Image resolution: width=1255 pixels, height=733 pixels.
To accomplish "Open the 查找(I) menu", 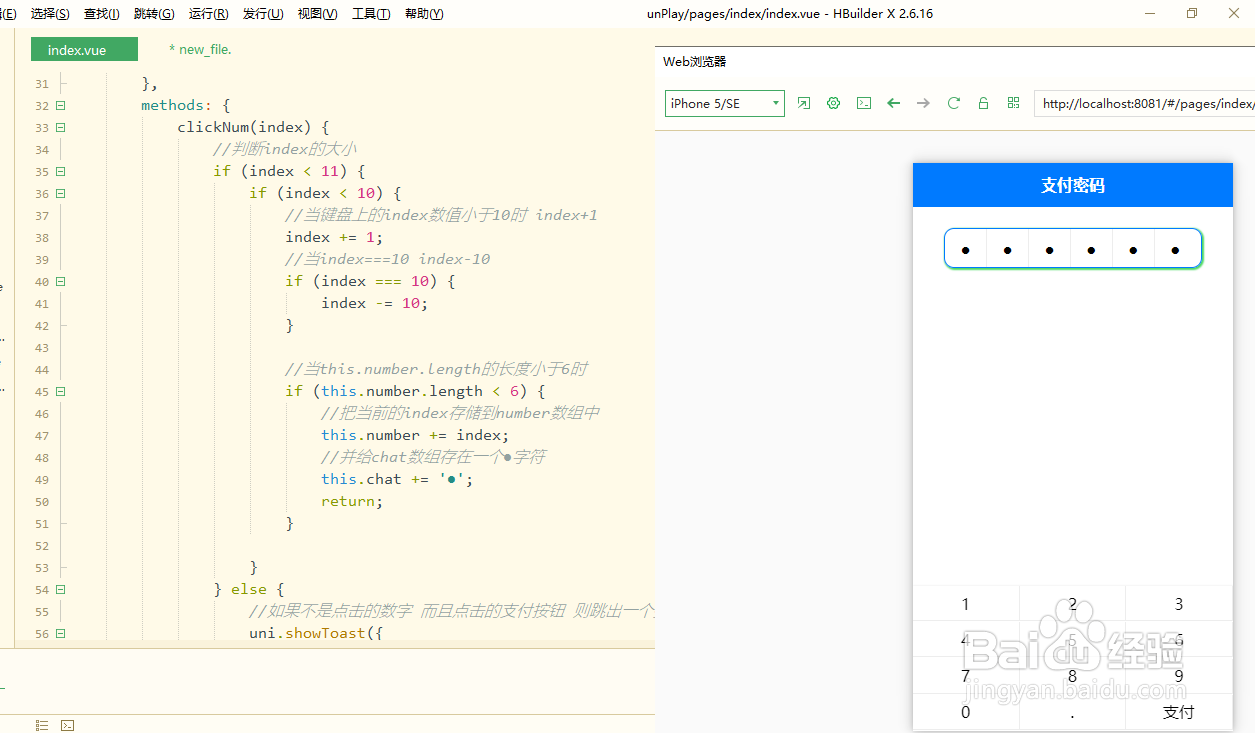I will (x=102, y=14).
